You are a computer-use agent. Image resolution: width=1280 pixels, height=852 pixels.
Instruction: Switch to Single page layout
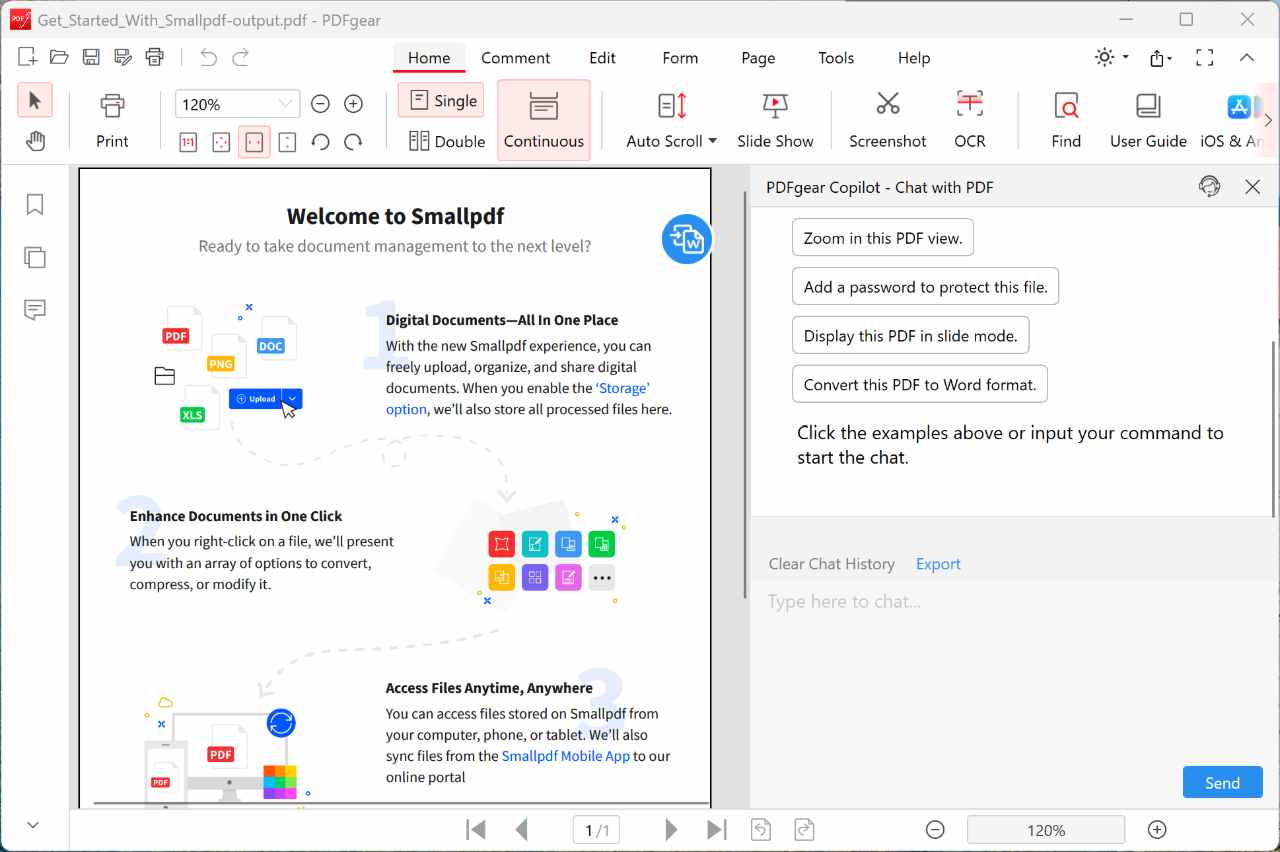[x=441, y=100]
